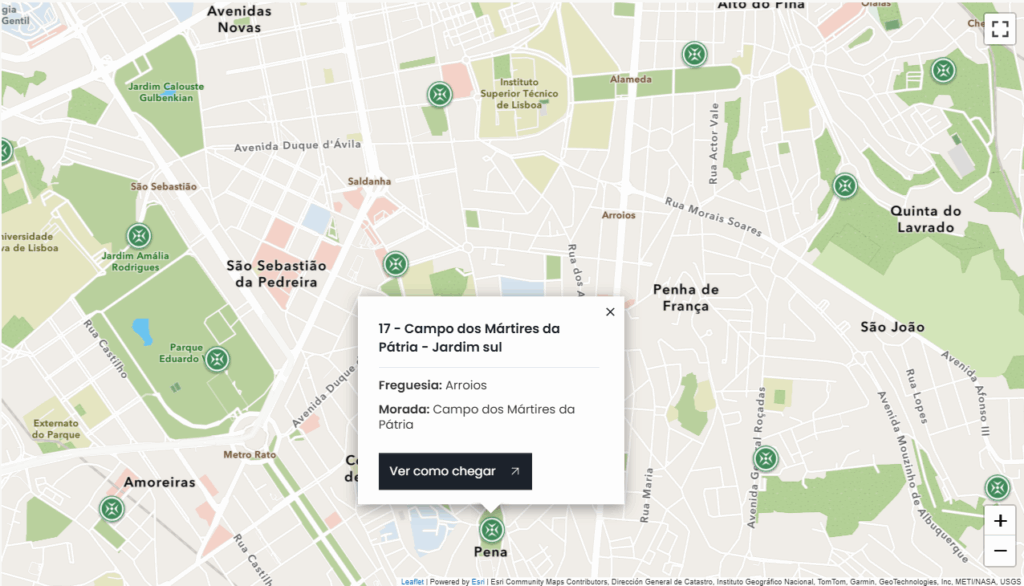1024x586 pixels.
Task: Zoom in on the map
Action: coord(1000,521)
